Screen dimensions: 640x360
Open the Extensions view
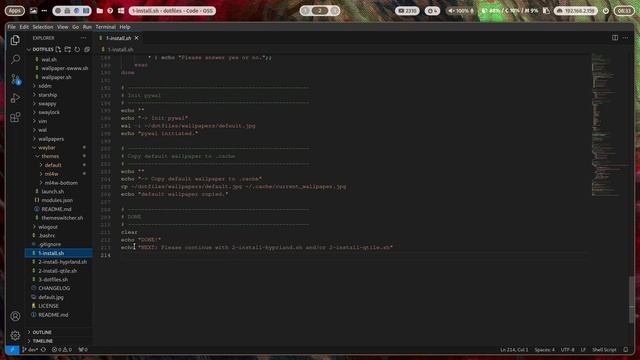click(15, 118)
